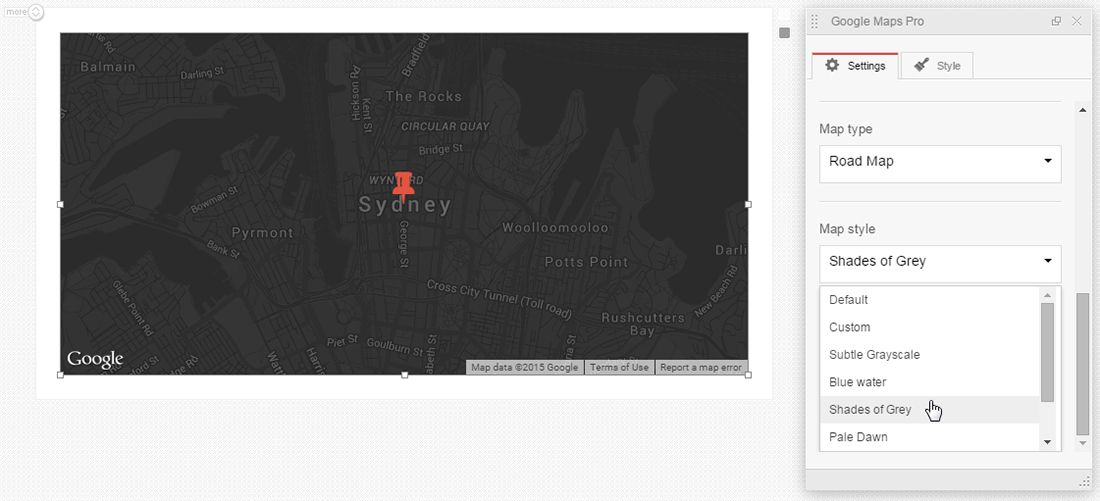
Task: Click the style list scroll up arrow
Action: point(1047,295)
